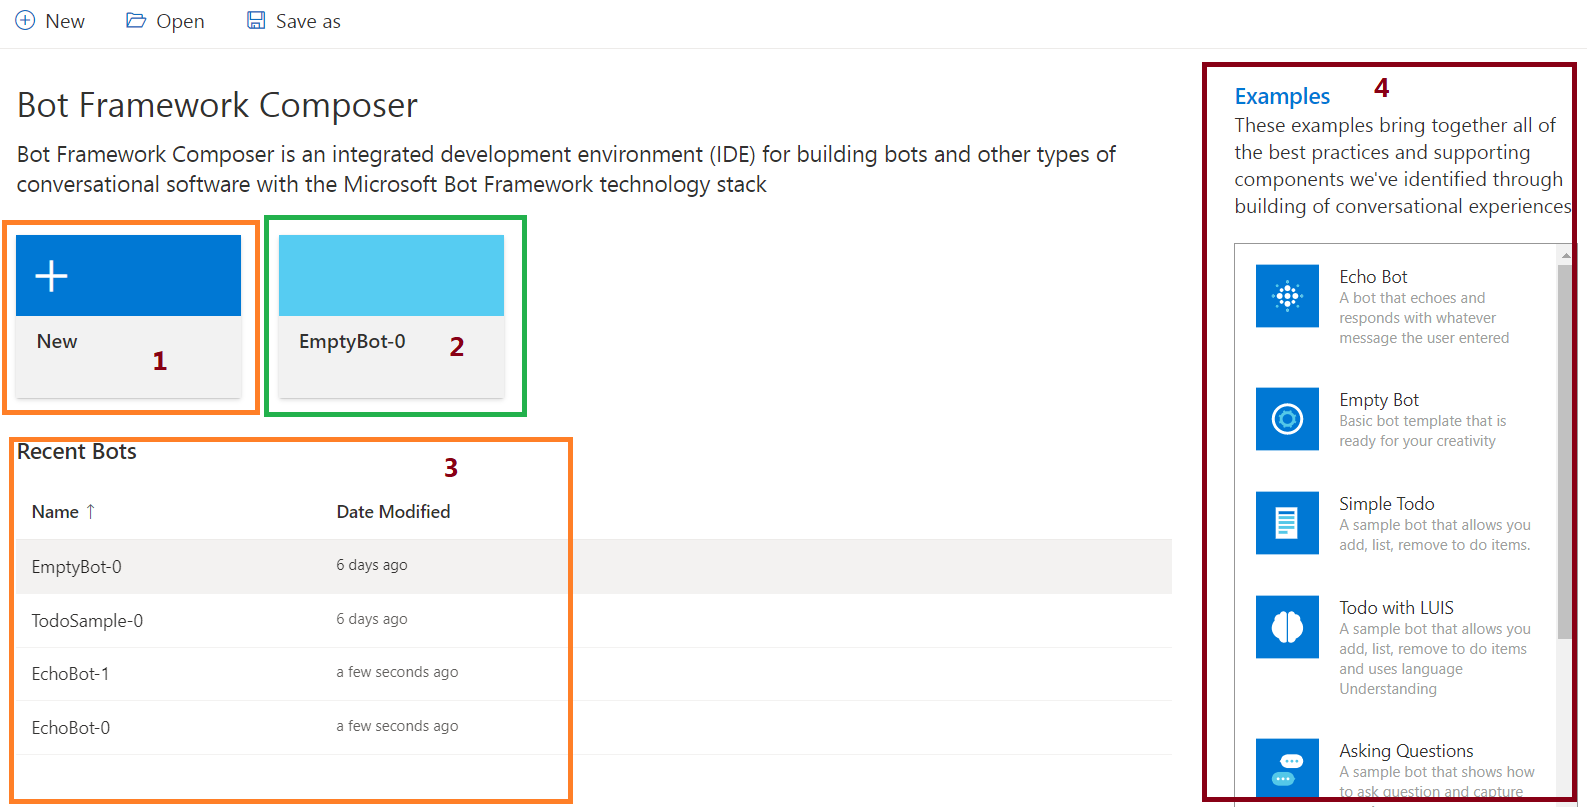
Task: Click Simple Todo description text
Action: click(x=1435, y=535)
